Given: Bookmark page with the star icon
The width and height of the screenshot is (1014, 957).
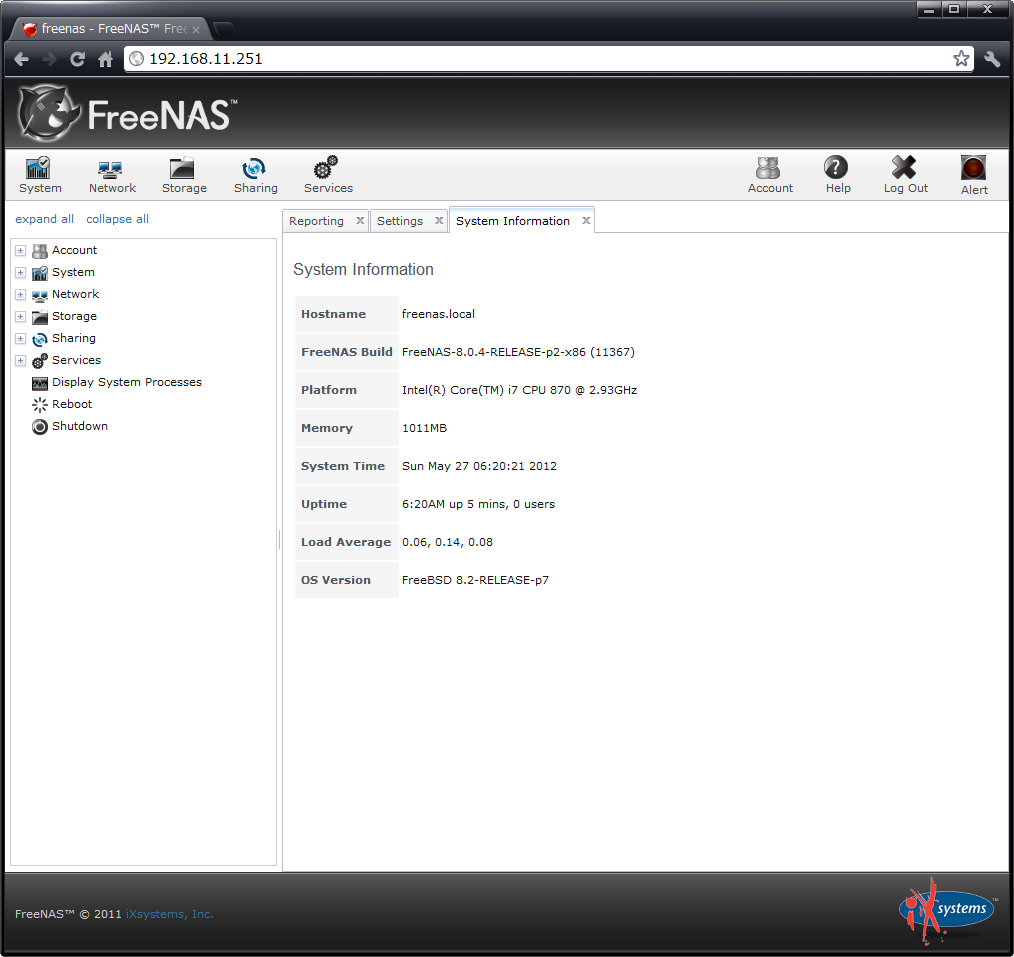Looking at the screenshot, I should (961, 58).
